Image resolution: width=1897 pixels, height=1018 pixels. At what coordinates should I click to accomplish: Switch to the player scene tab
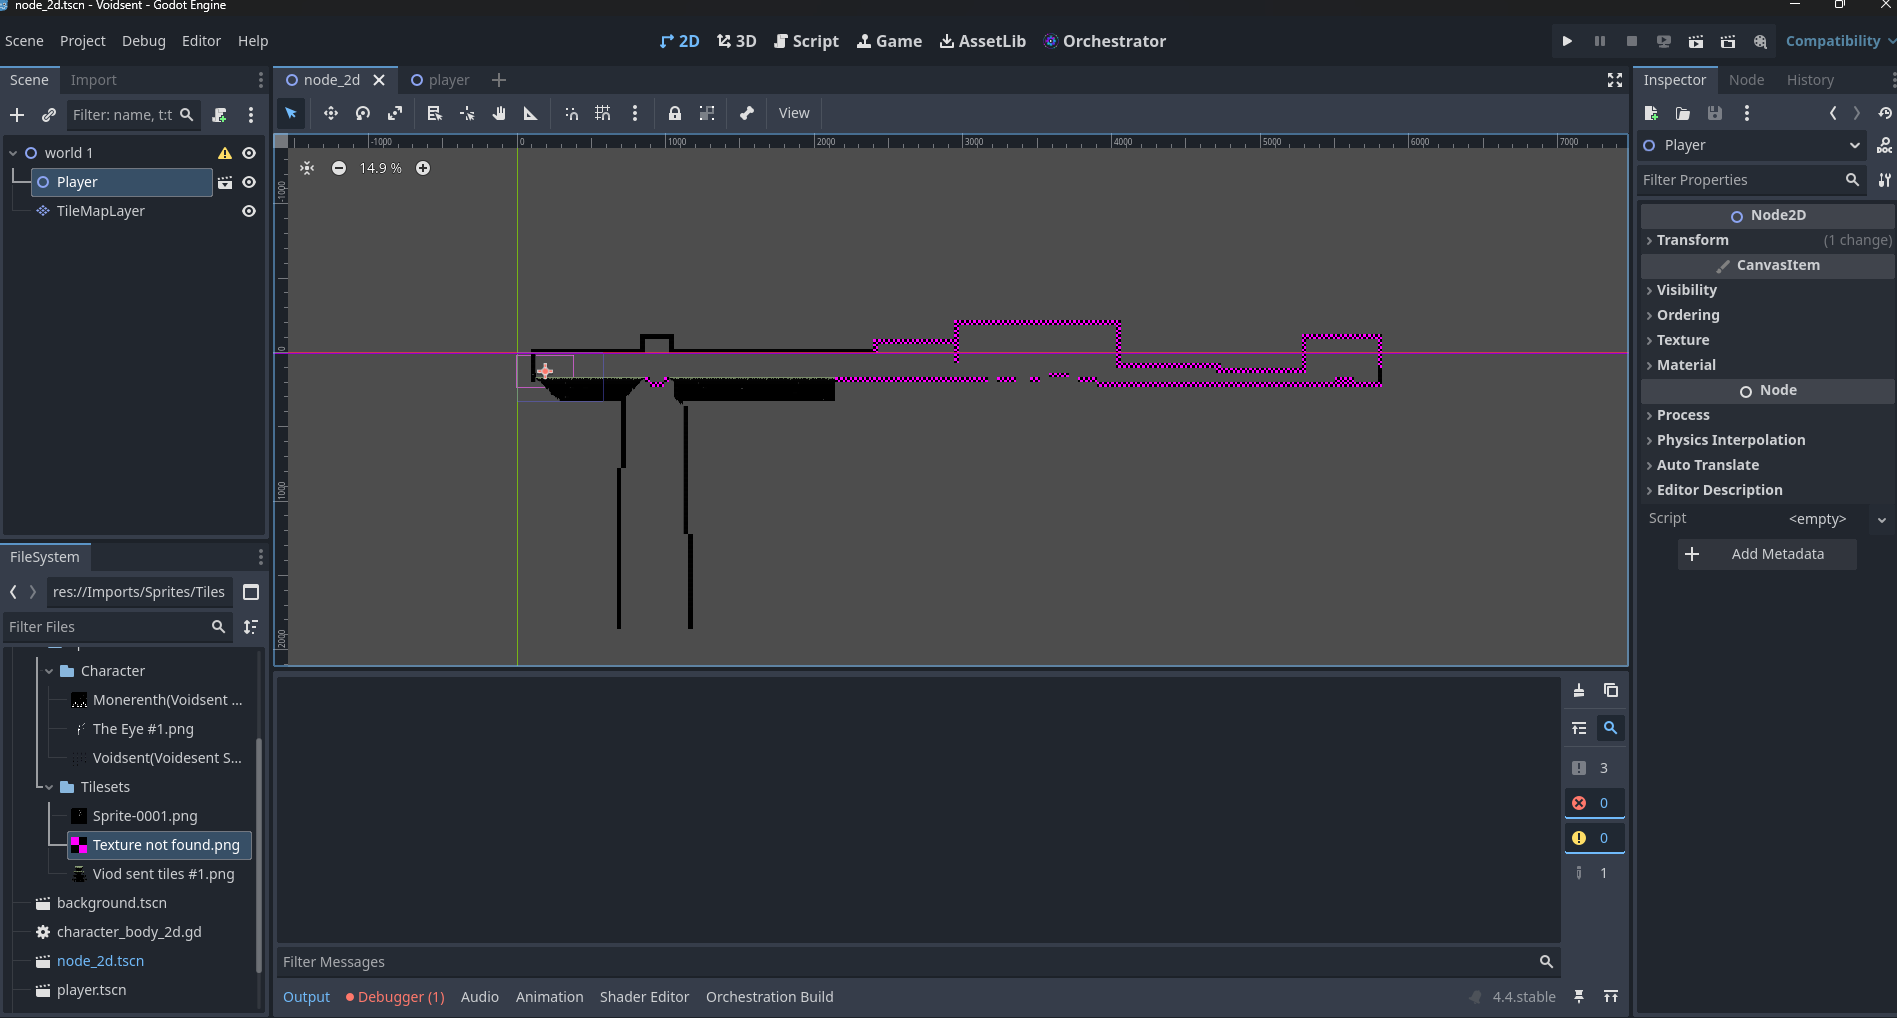(x=440, y=80)
